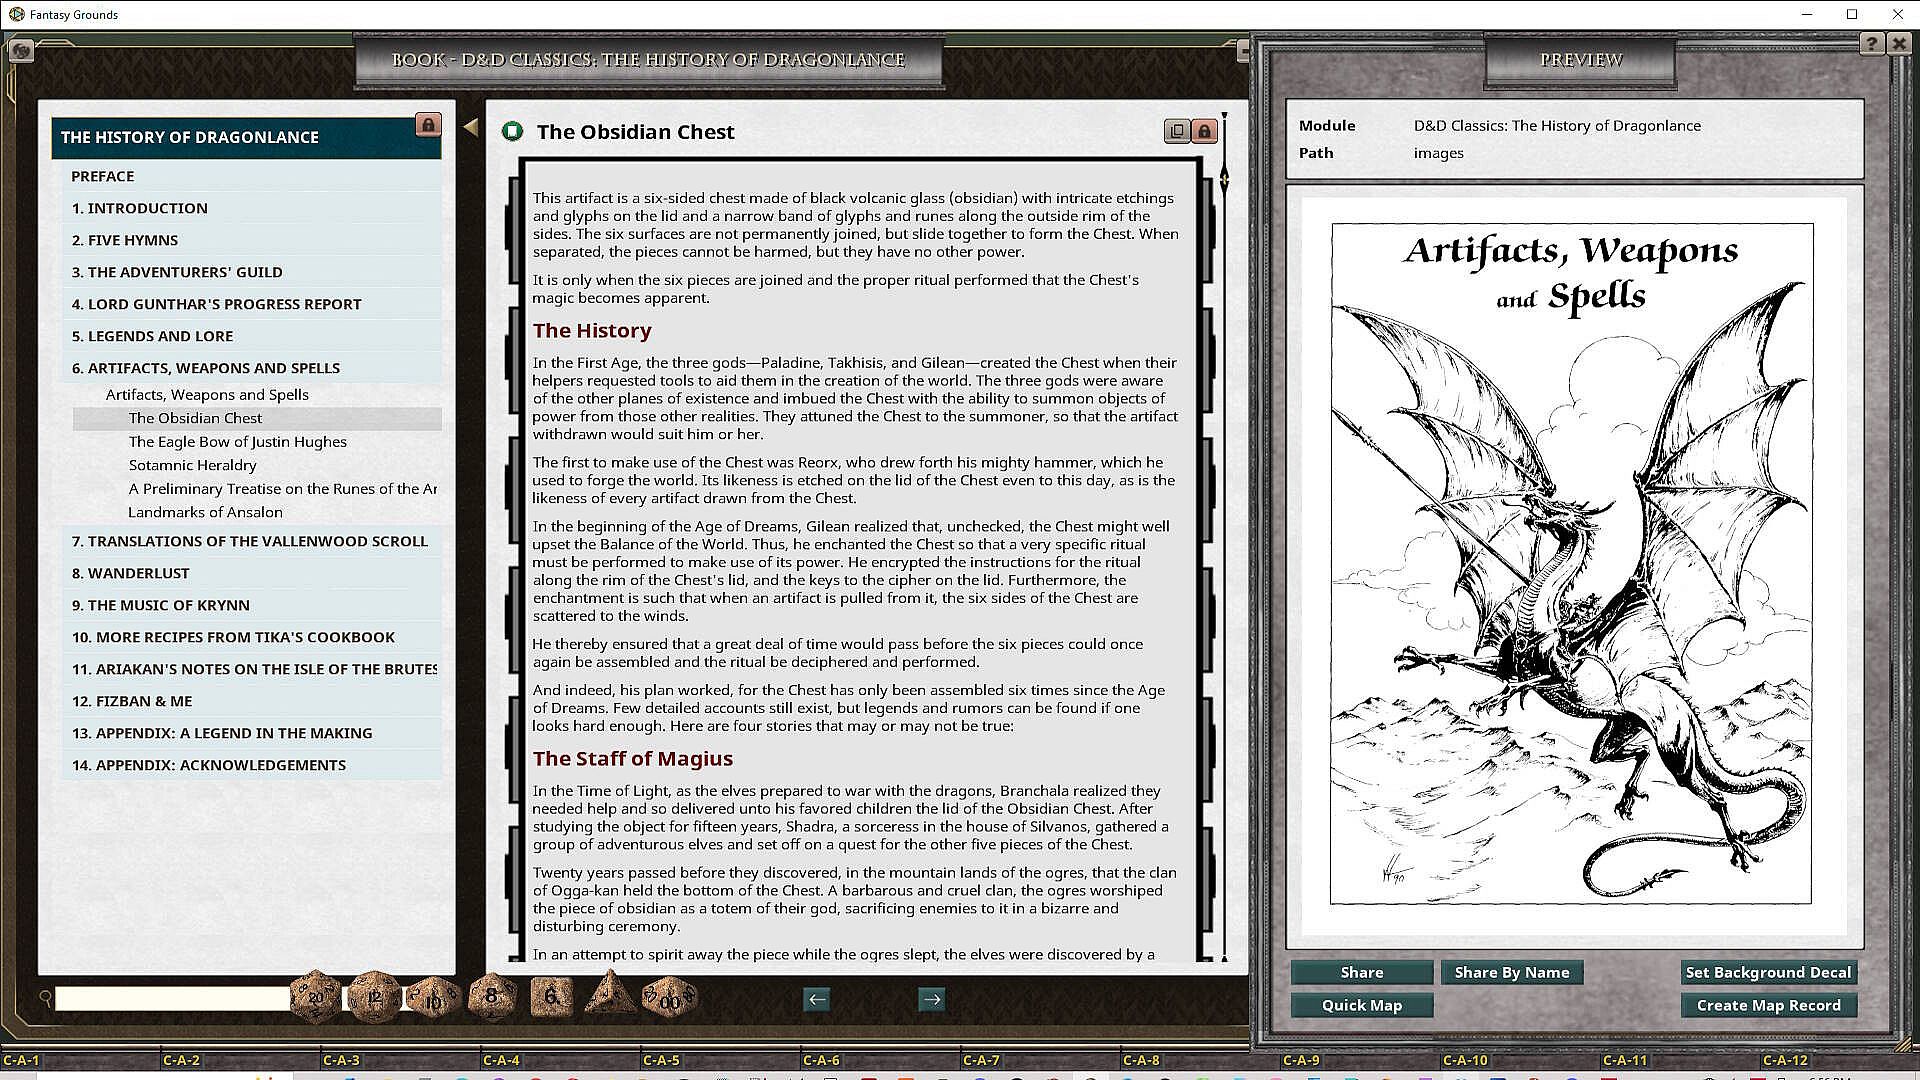Roll the d8 die
Screen dimensions: 1920x1080
(491, 996)
